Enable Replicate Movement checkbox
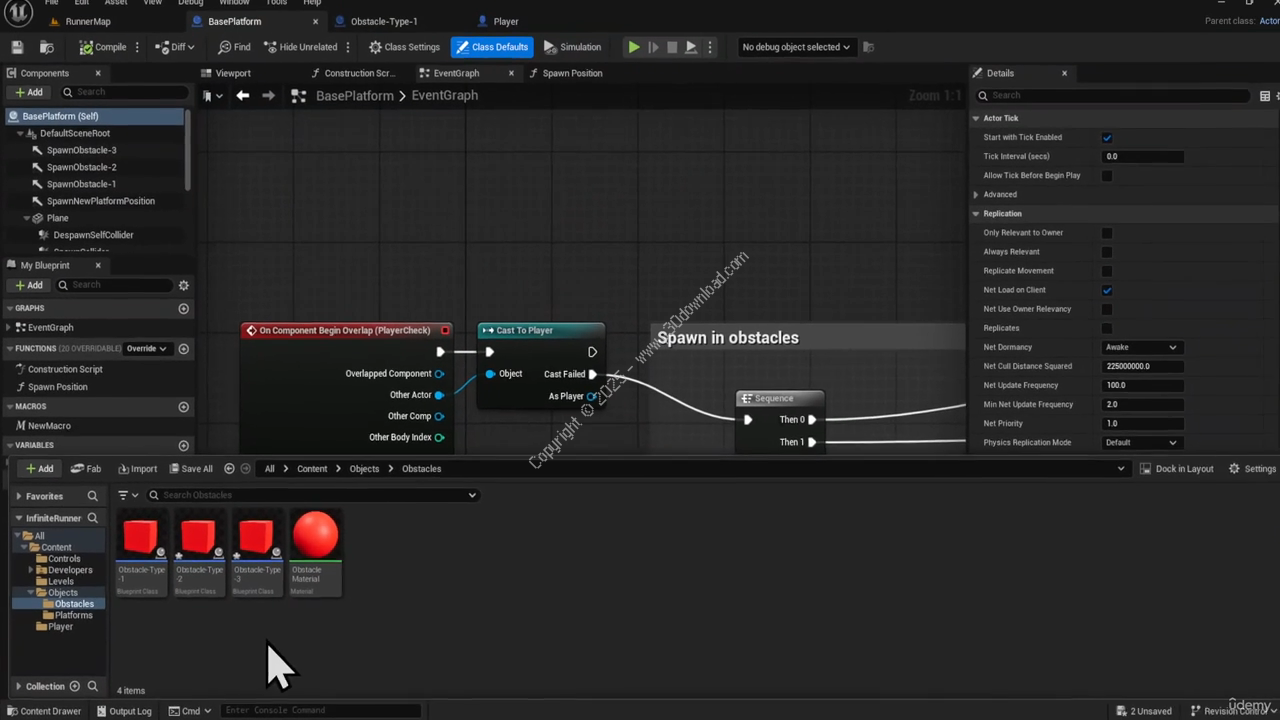Image resolution: width=1280 pixels, height=720 pixels. click(x=1106, y=271)
